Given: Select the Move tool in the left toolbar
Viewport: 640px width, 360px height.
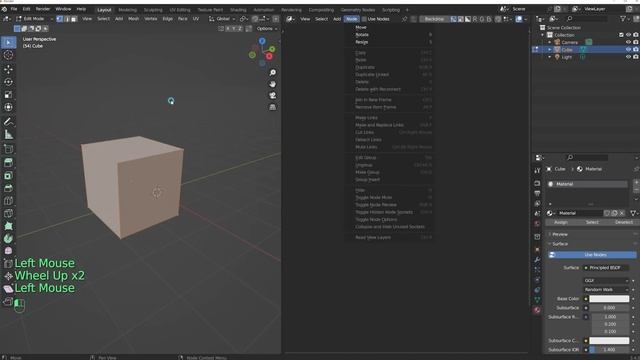Looking at the screenshot, I should coord(8,69).
